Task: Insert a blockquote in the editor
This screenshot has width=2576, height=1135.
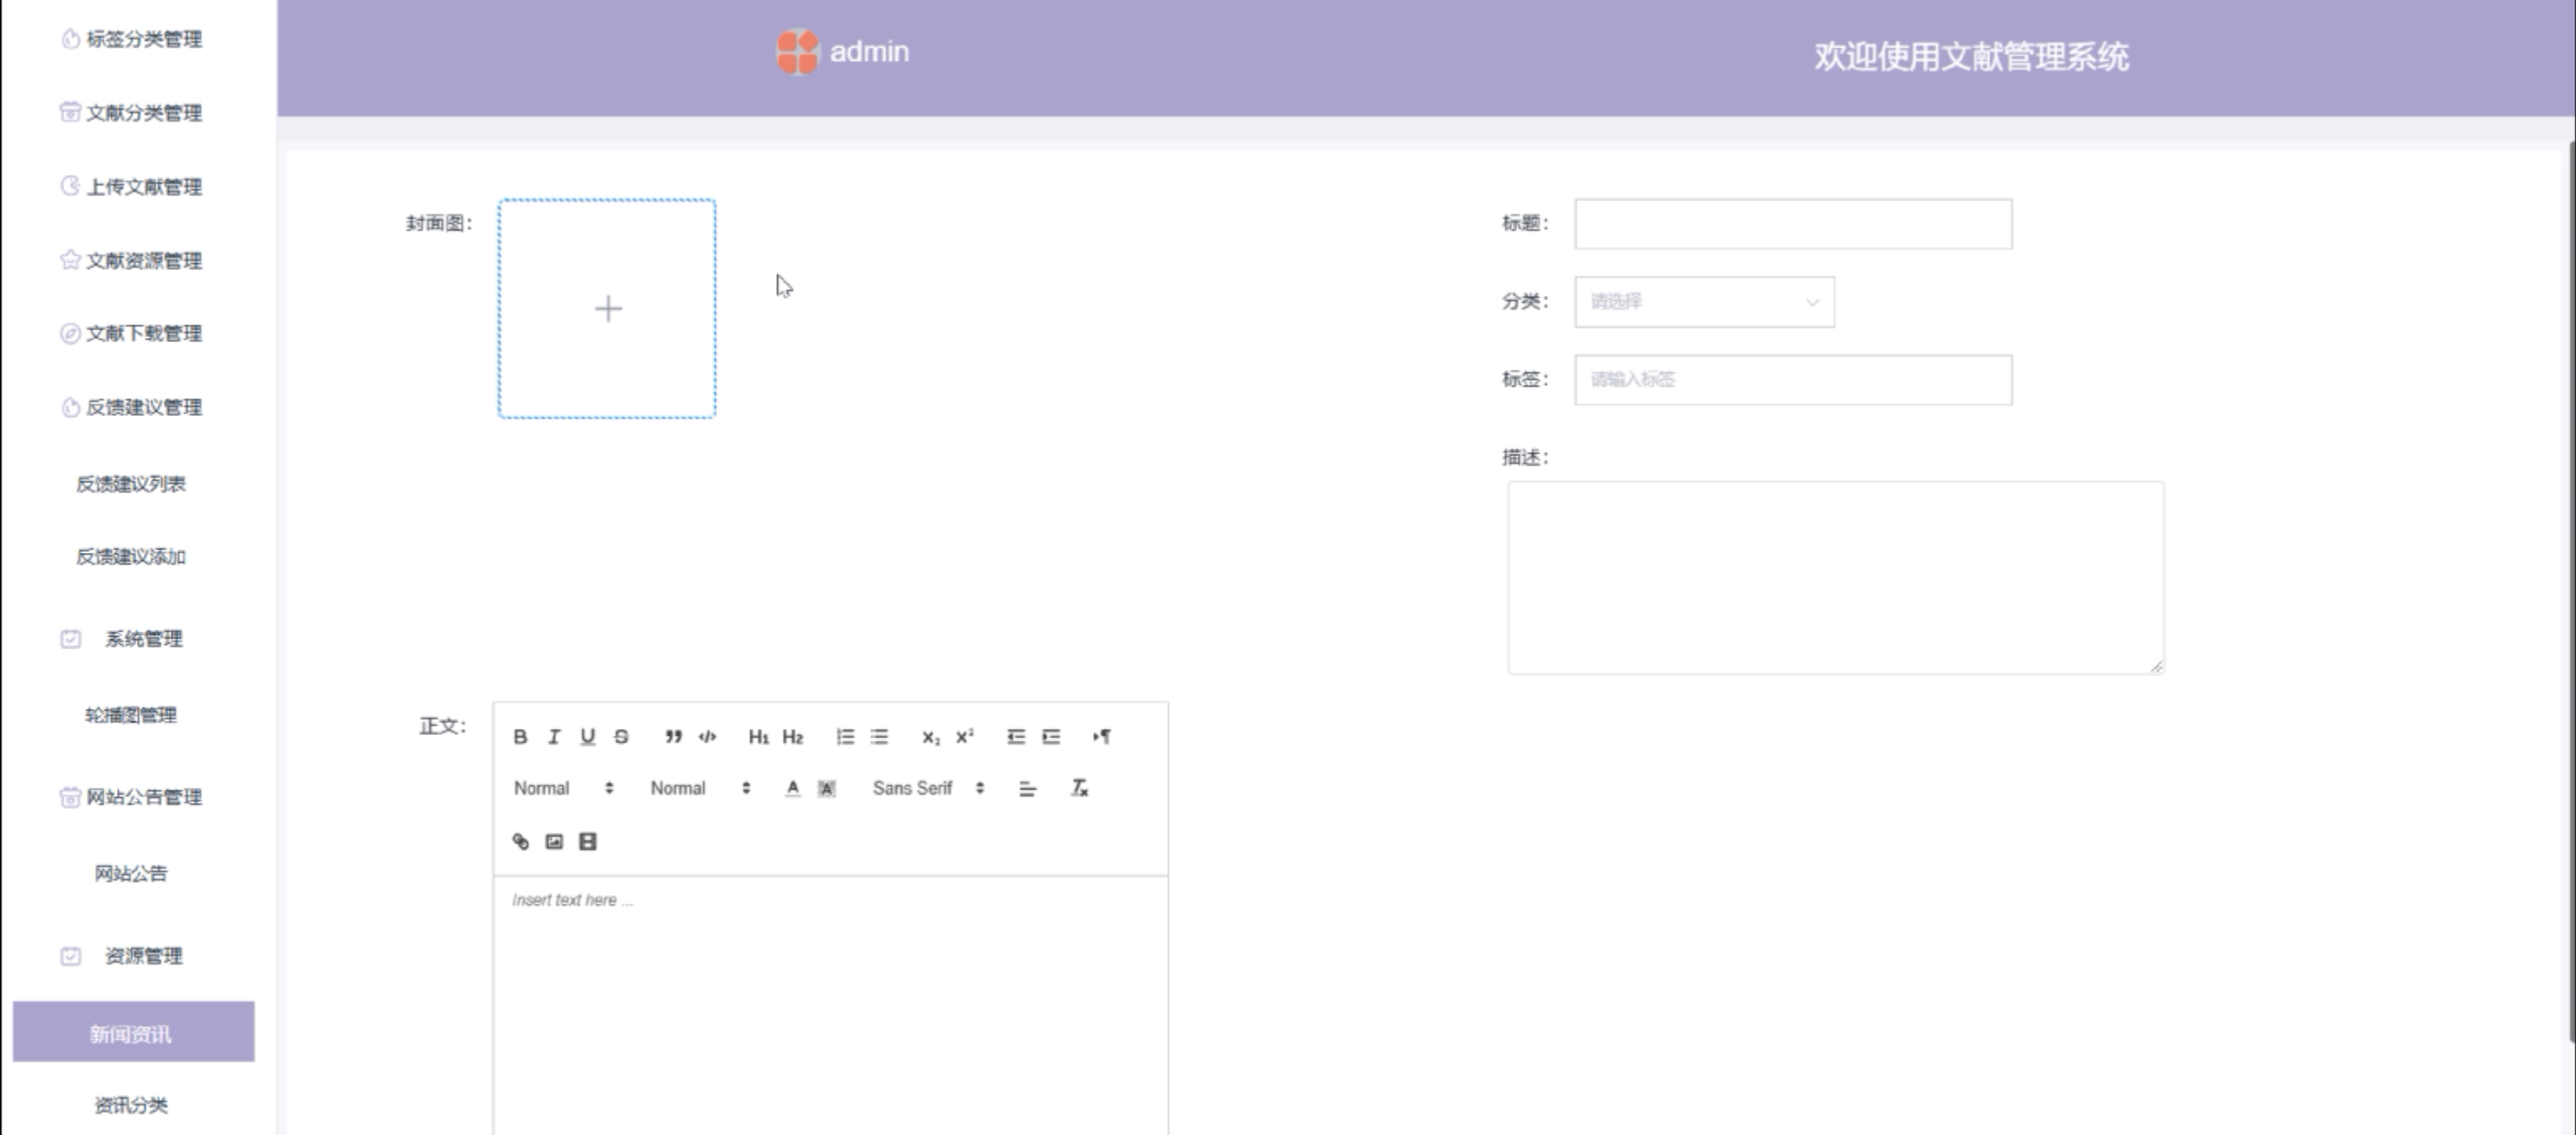Action: pyautogui.click(x=673, y=737)
